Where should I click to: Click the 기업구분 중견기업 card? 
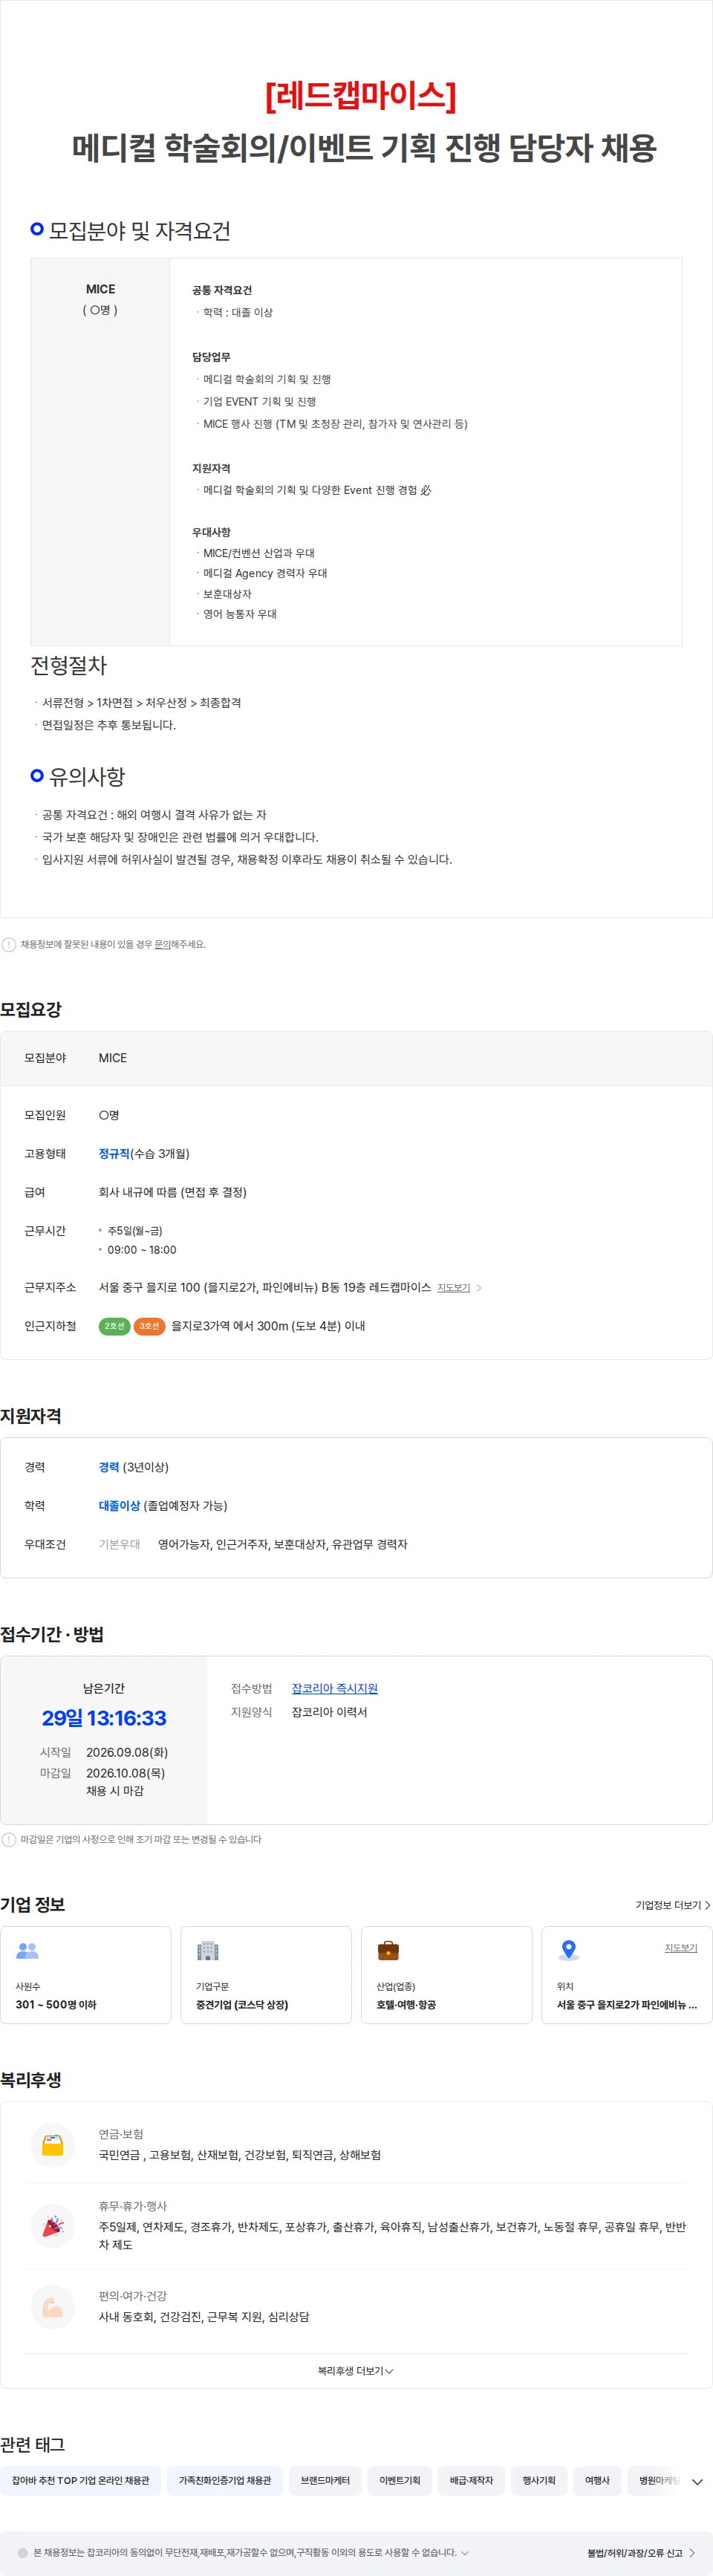coord(266,1974)
